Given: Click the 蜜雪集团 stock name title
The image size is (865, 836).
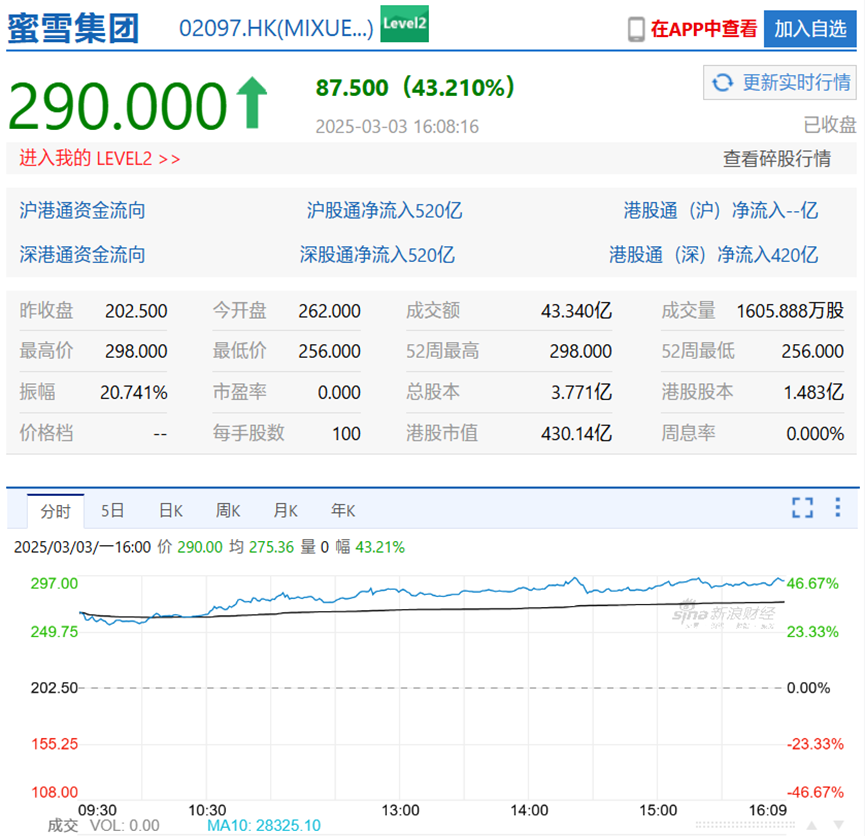Looking at the screenshot, I should pos(73,29).
